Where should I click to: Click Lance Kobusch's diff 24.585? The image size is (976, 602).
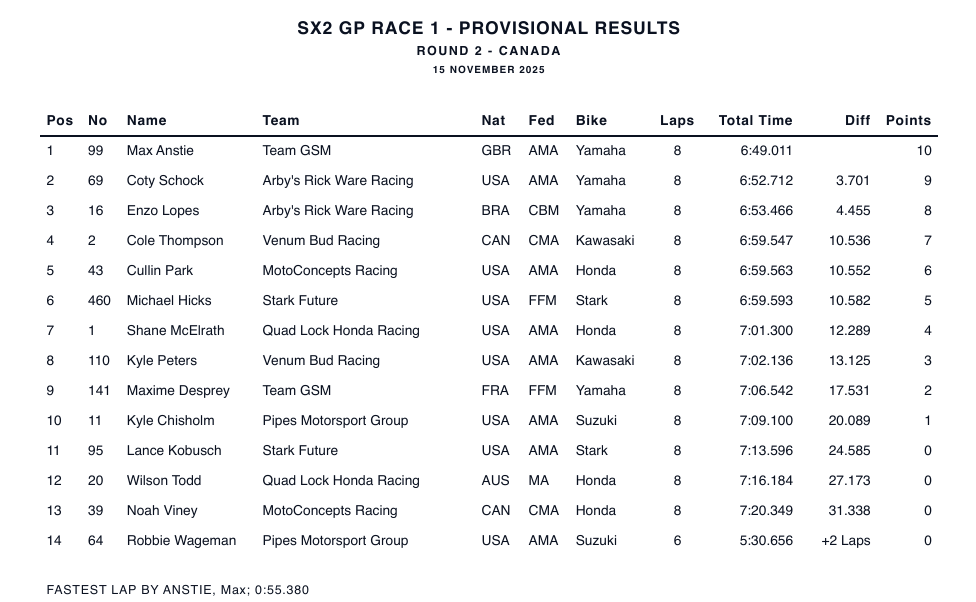849,450
